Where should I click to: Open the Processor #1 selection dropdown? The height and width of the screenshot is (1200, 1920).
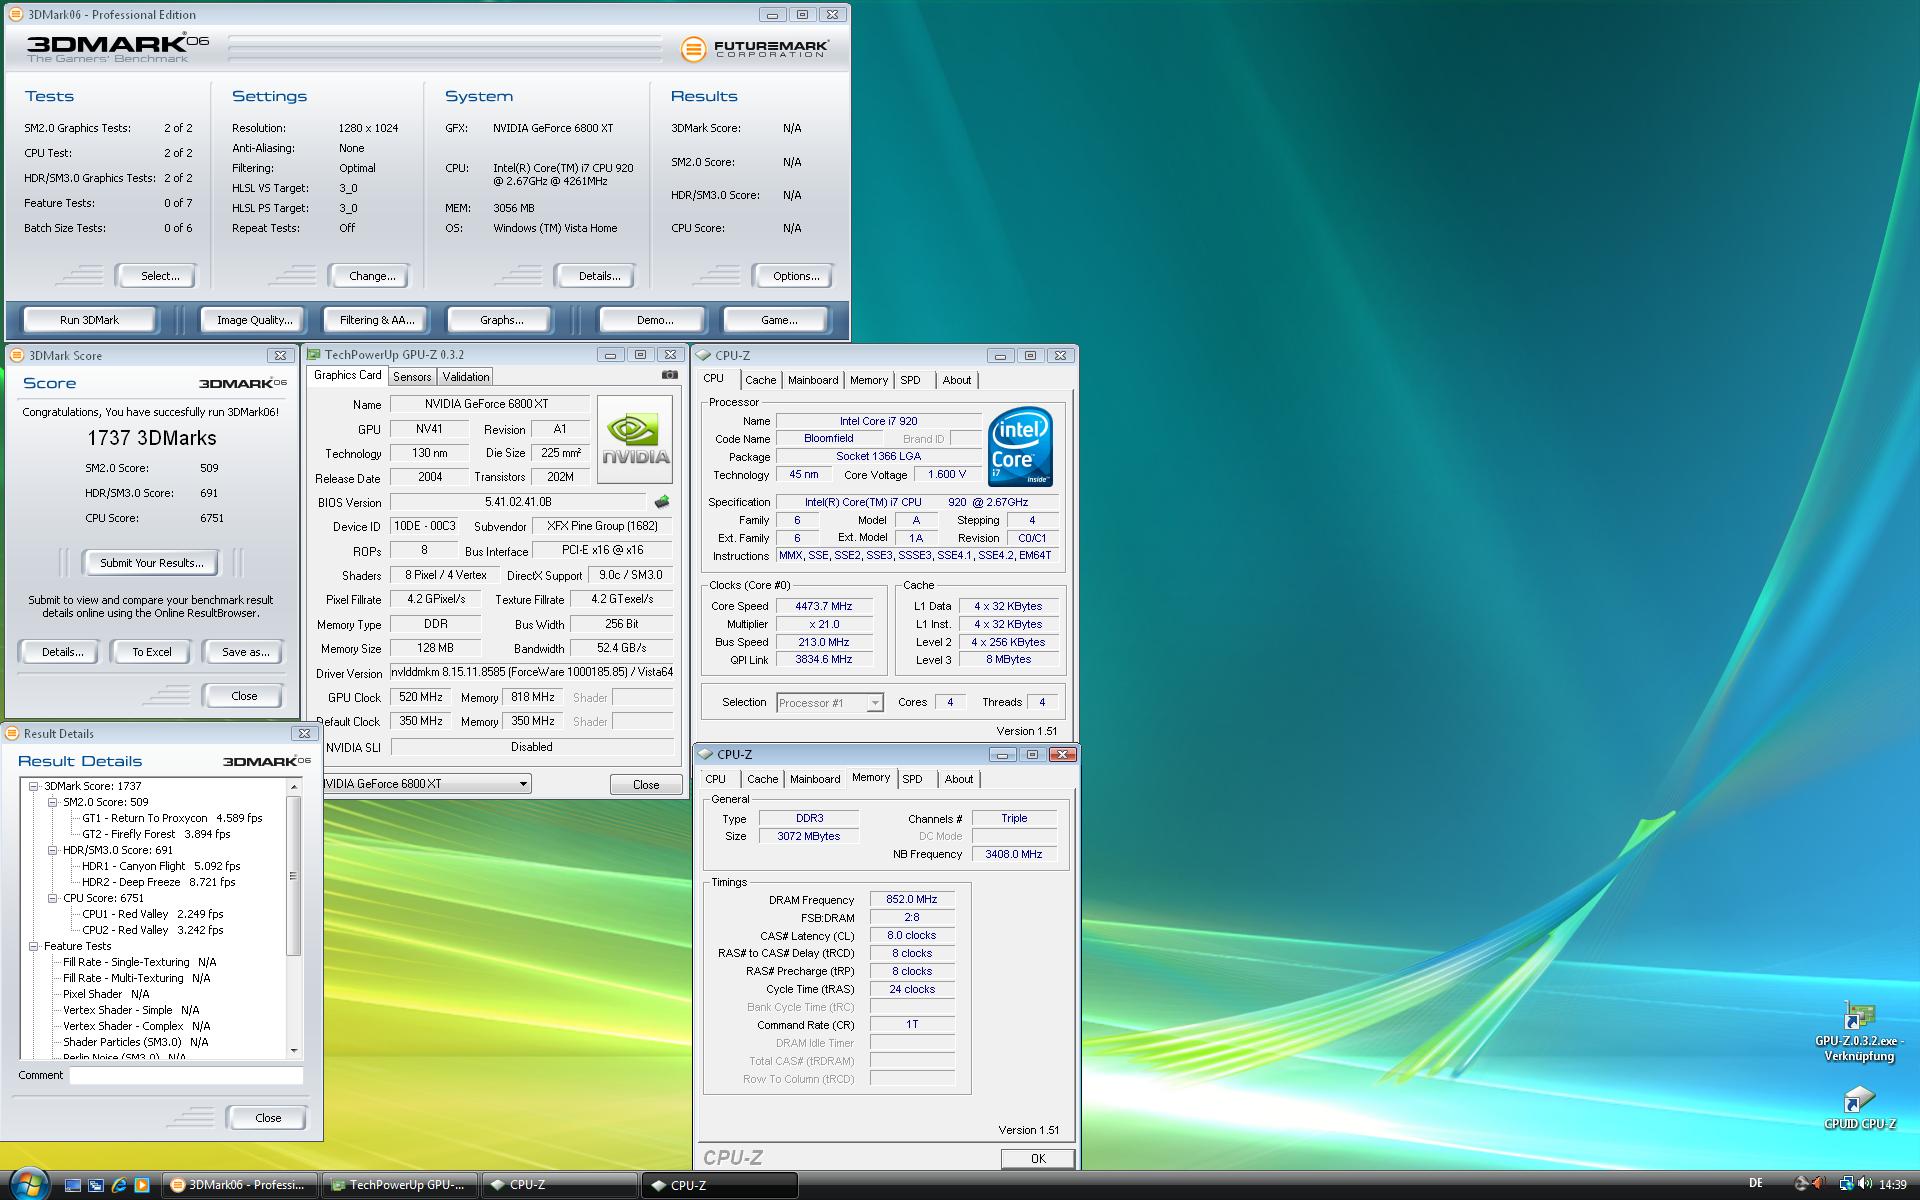[x=875, y=703]
